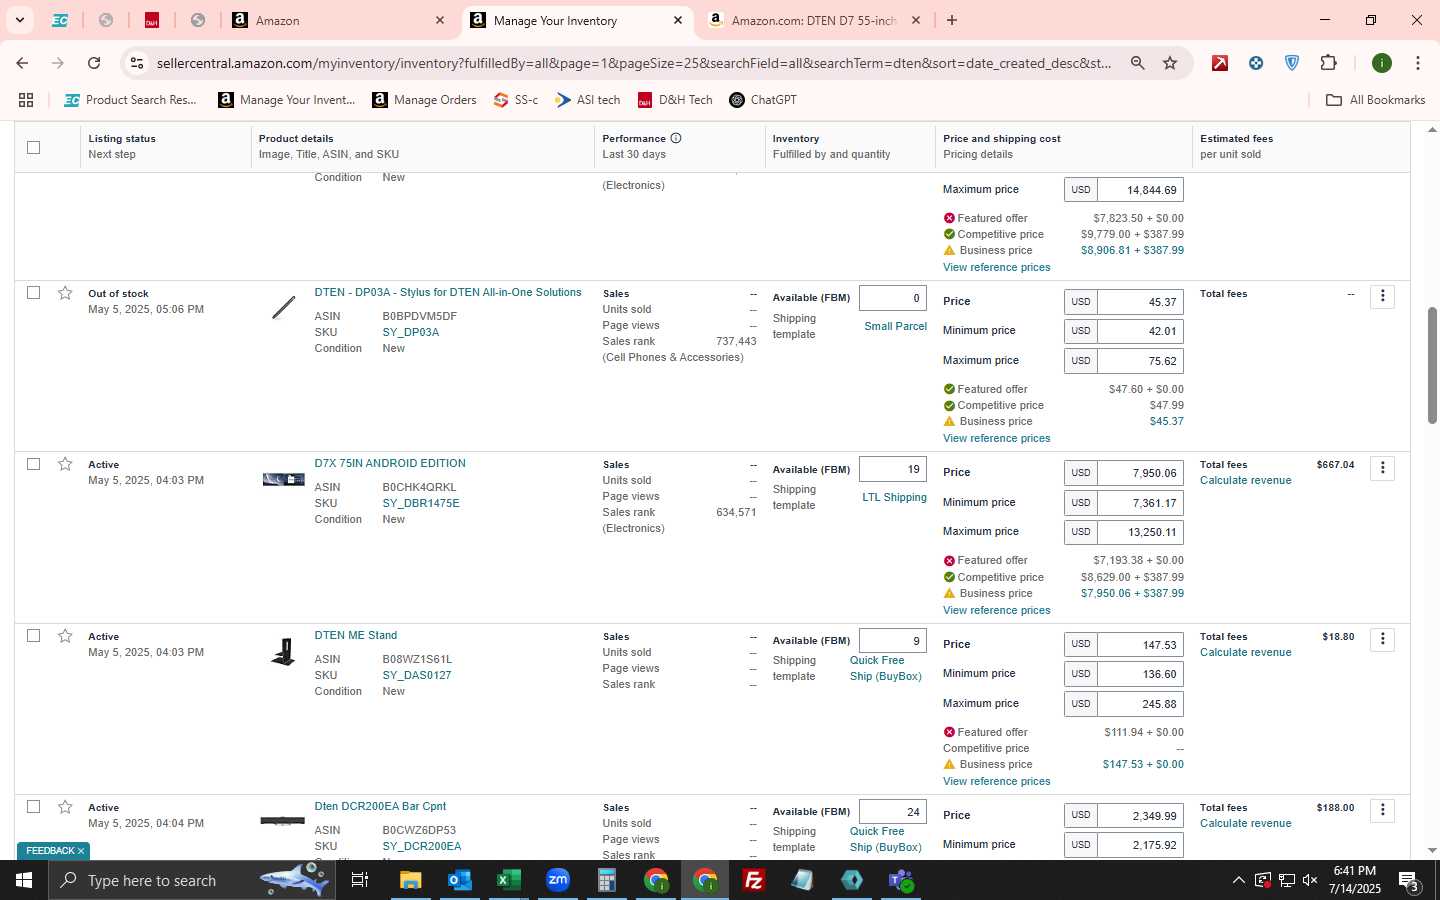
Task: Open FileZilla from the taskbar
Action: point(754,880)
